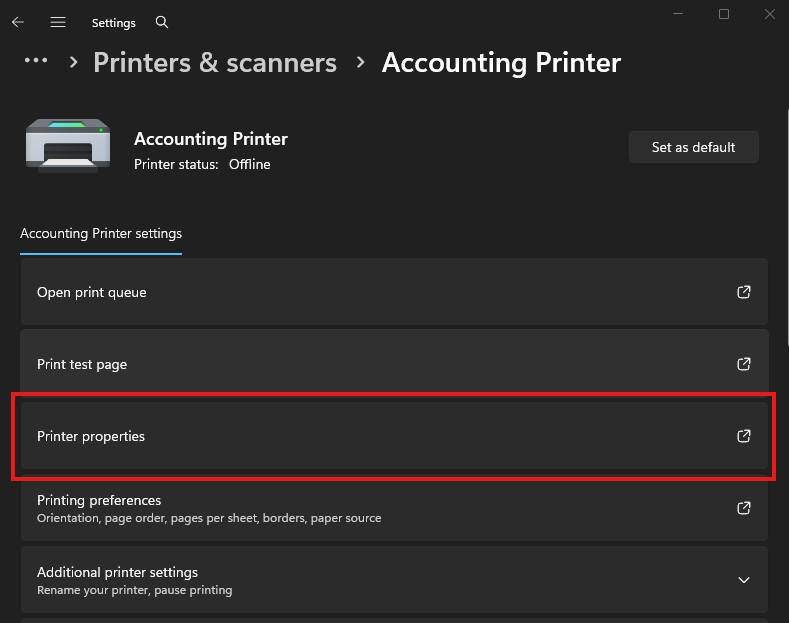Maximize the Settings window
789x623 pixels.
pos(724,14)
